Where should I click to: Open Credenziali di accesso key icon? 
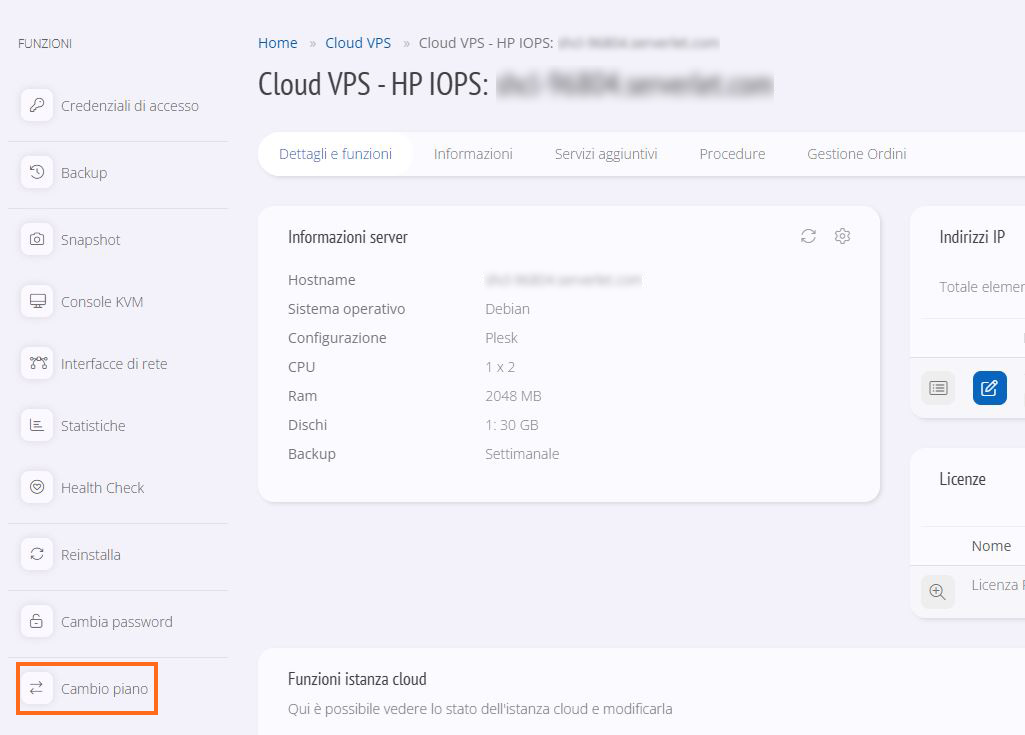[37, 105]
